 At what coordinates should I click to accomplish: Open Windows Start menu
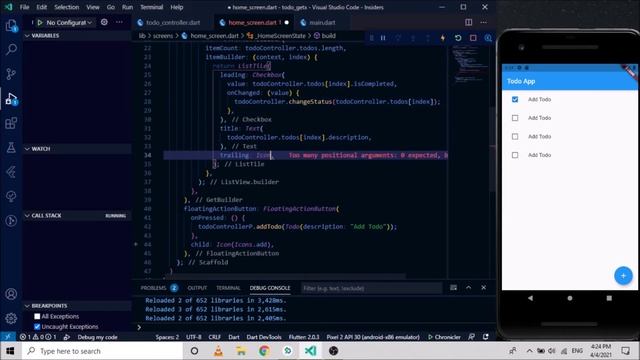[10, 351]
